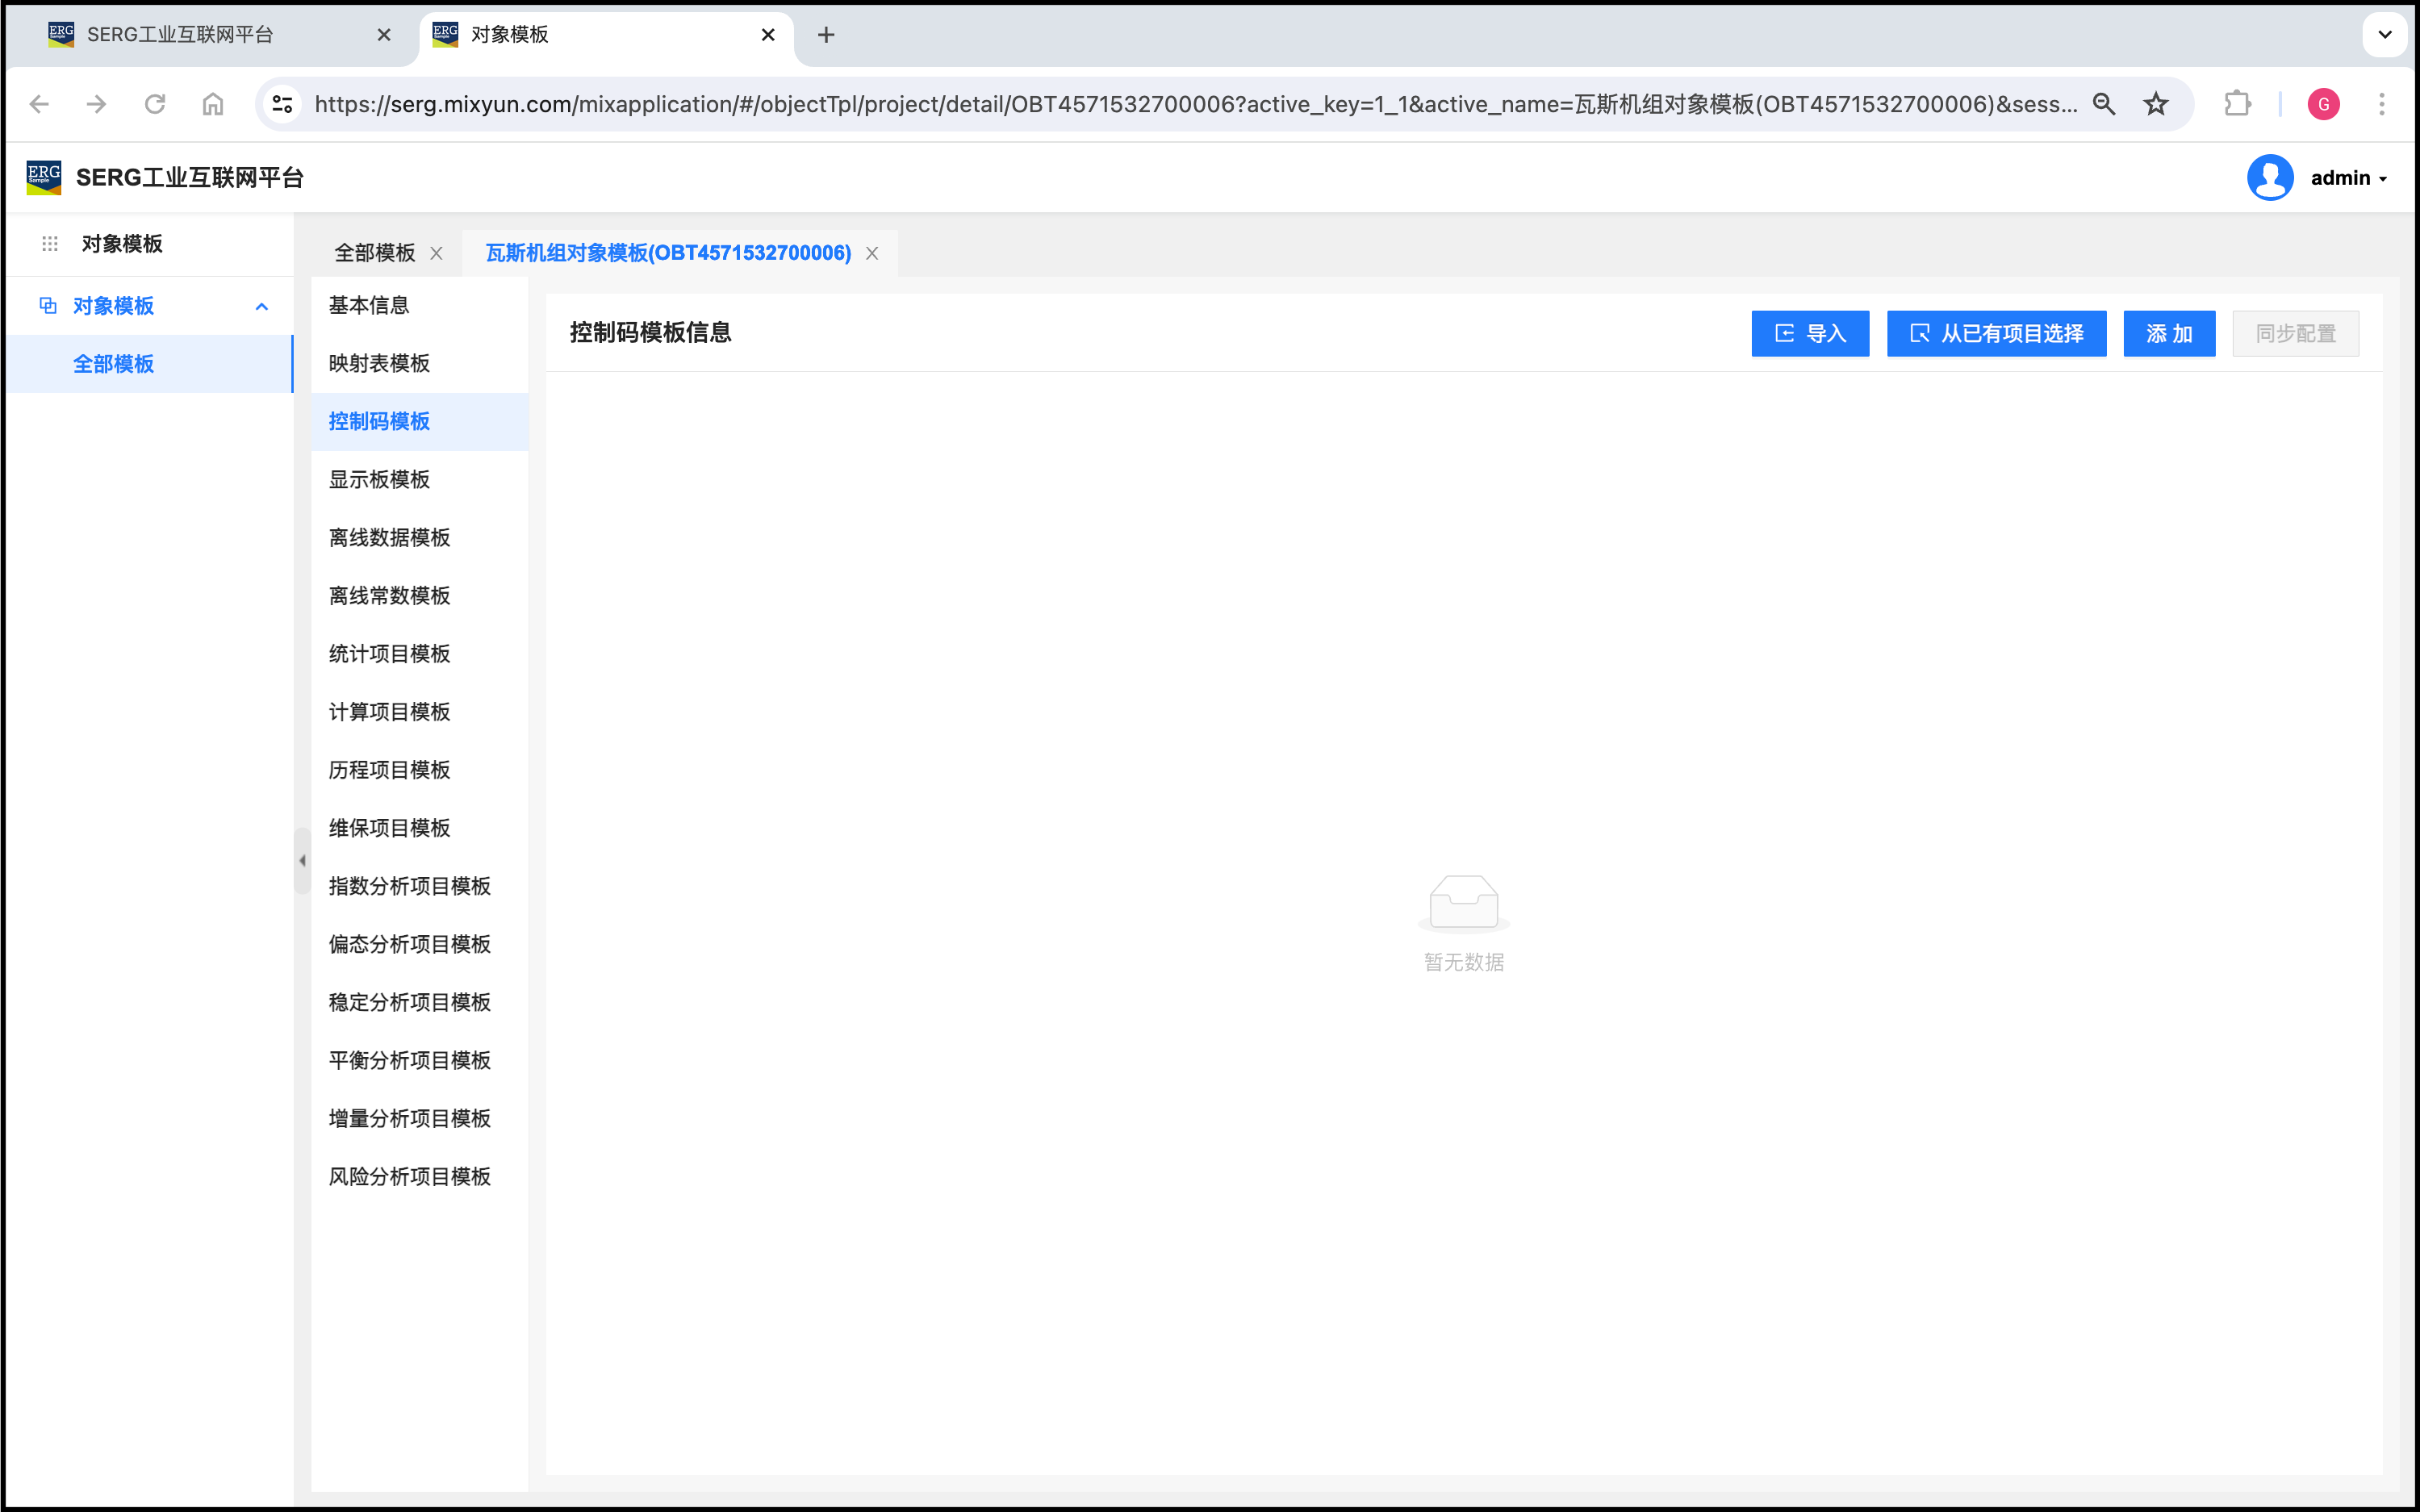Bookmark page with the star icon
This screenshot has height=1512, width=2420.
tap(2156, 104)
